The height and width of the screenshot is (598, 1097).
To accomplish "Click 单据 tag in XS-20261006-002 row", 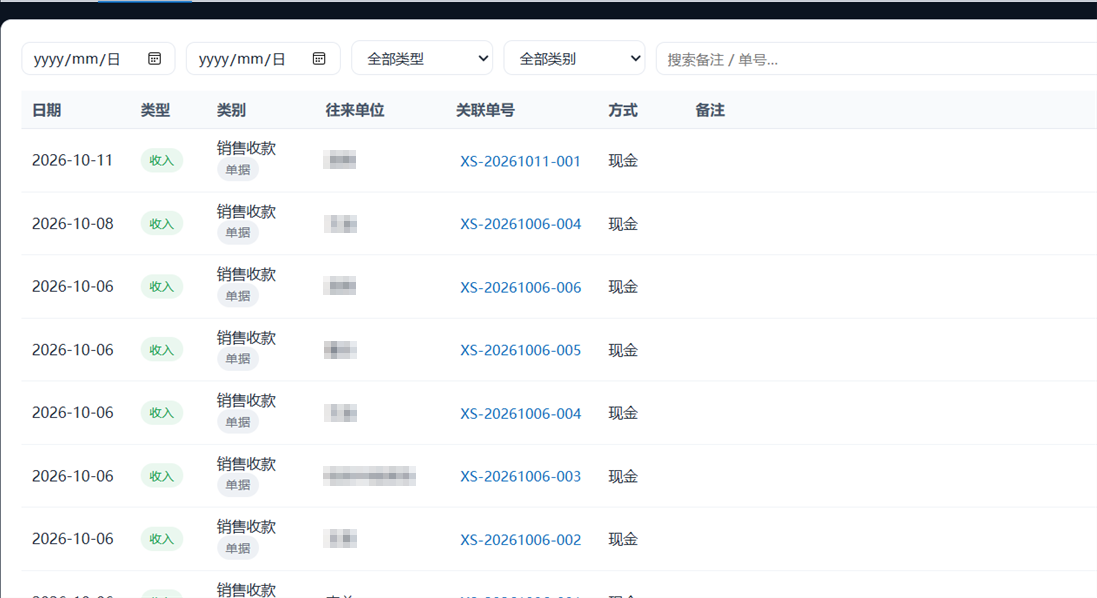I will tap(238, 548).
